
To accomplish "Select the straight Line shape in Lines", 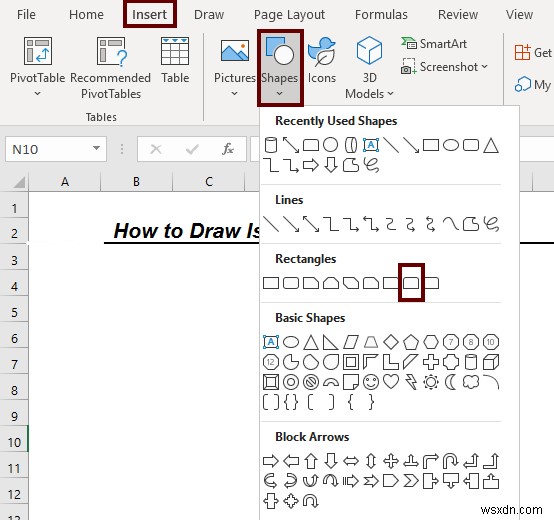I will 271,224.
